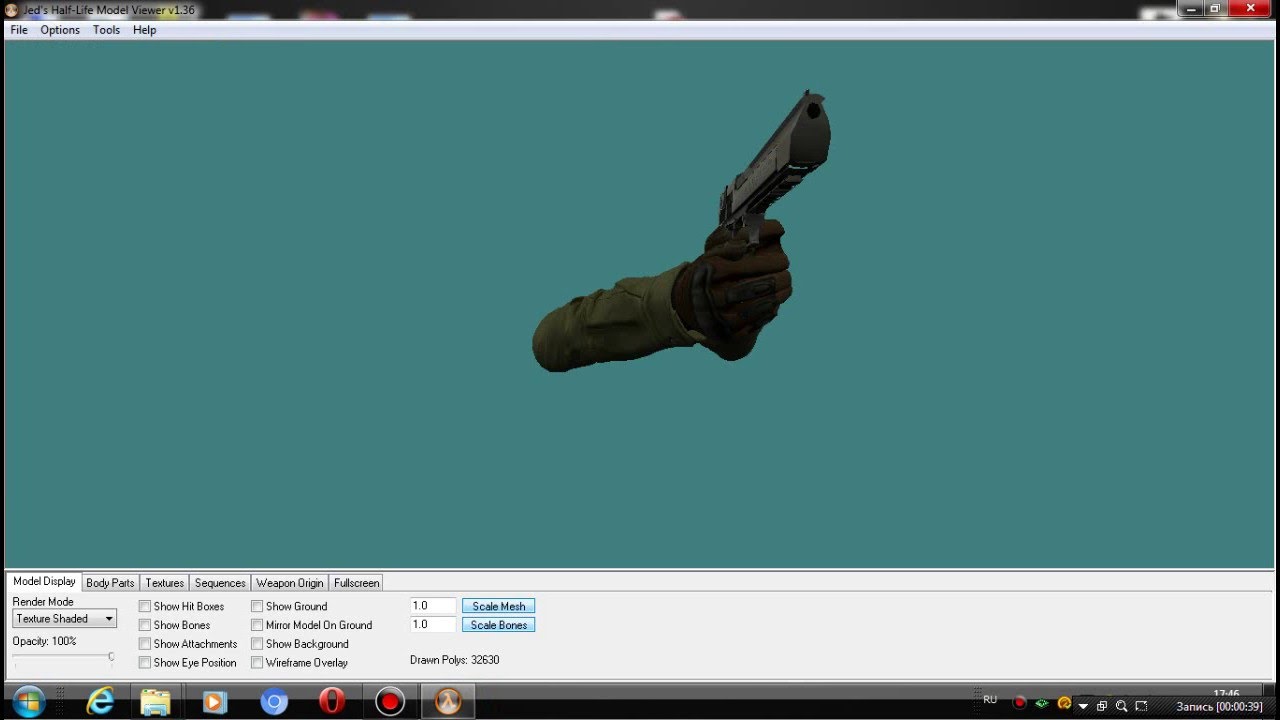
Task: Toggle Wireframe Overlay checkbox
Action: coord(257,662)
